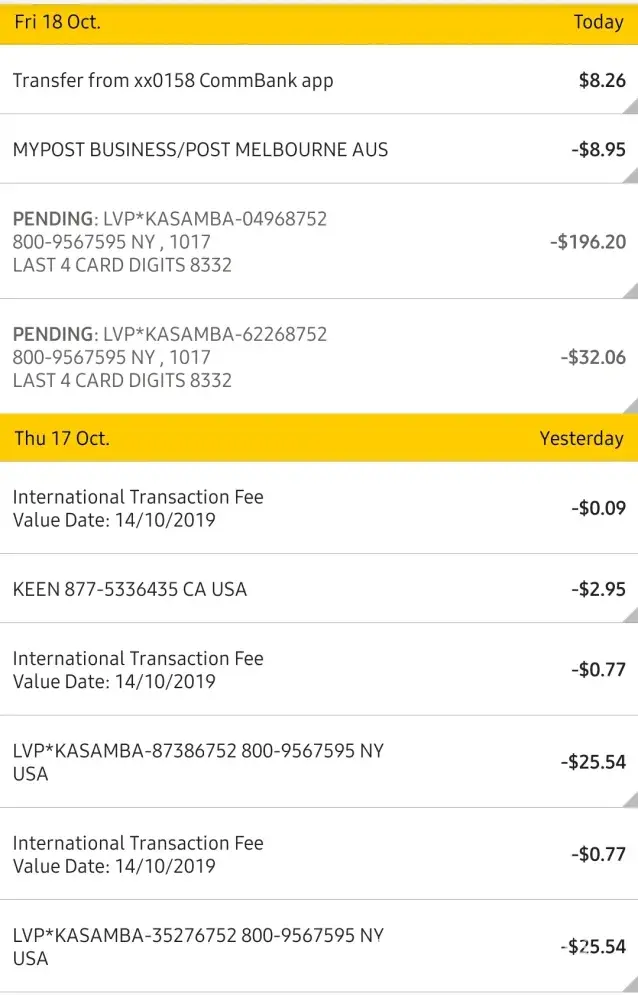
Task: View the LVP*KASAMBA-87386752 transaction details
Action: tap(198, 762)
